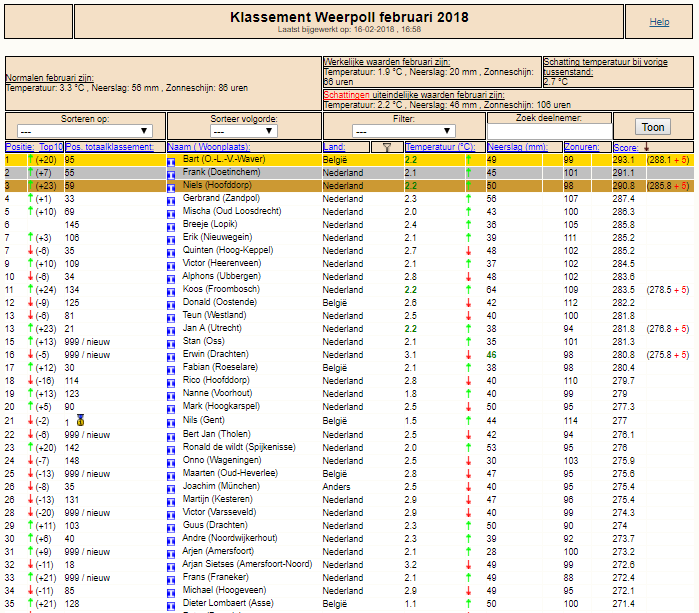
Task: Sort by the Neerslag (mm) column header
Action: point(517,147)
